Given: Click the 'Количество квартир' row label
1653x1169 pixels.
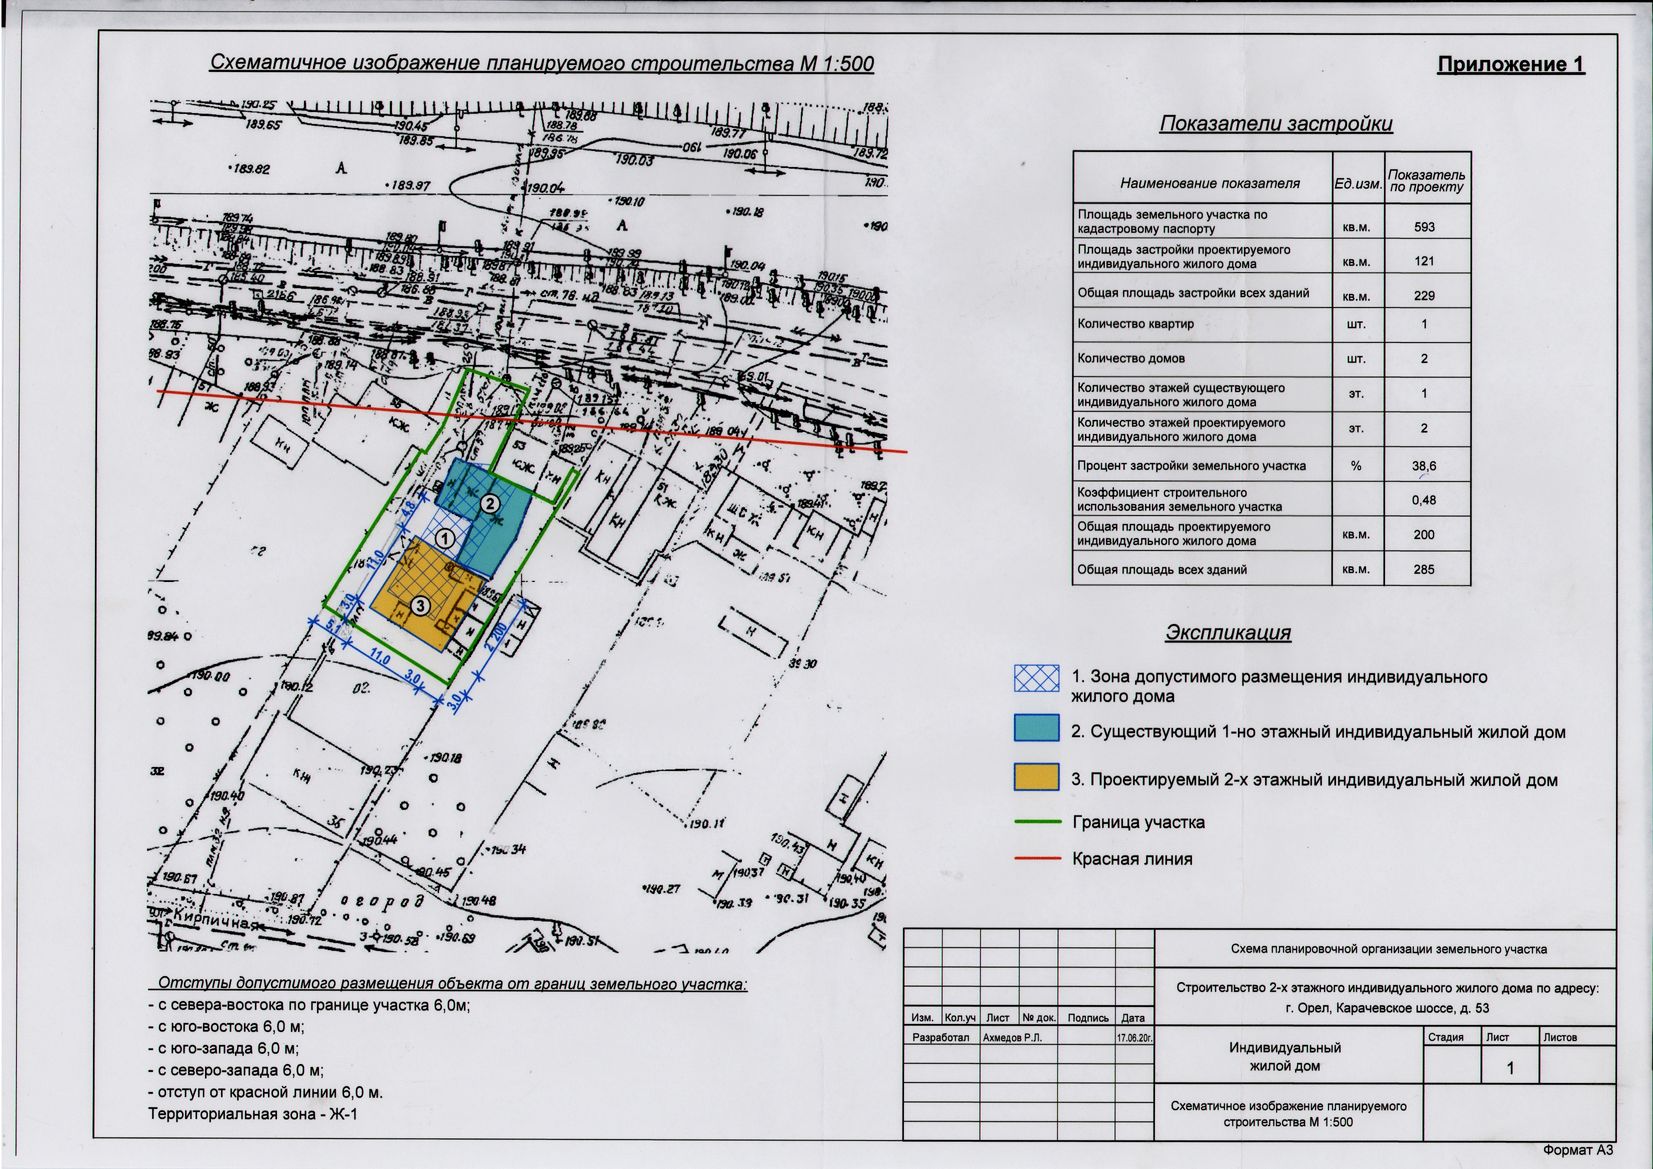Looking at the screenshot, I should coord(1135,324).
